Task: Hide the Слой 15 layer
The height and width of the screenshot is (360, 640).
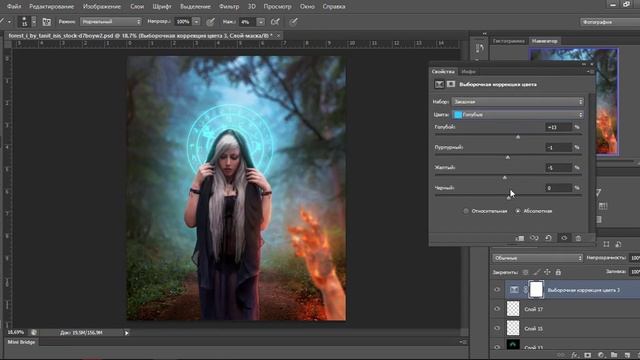Action: tap(497, 328)
